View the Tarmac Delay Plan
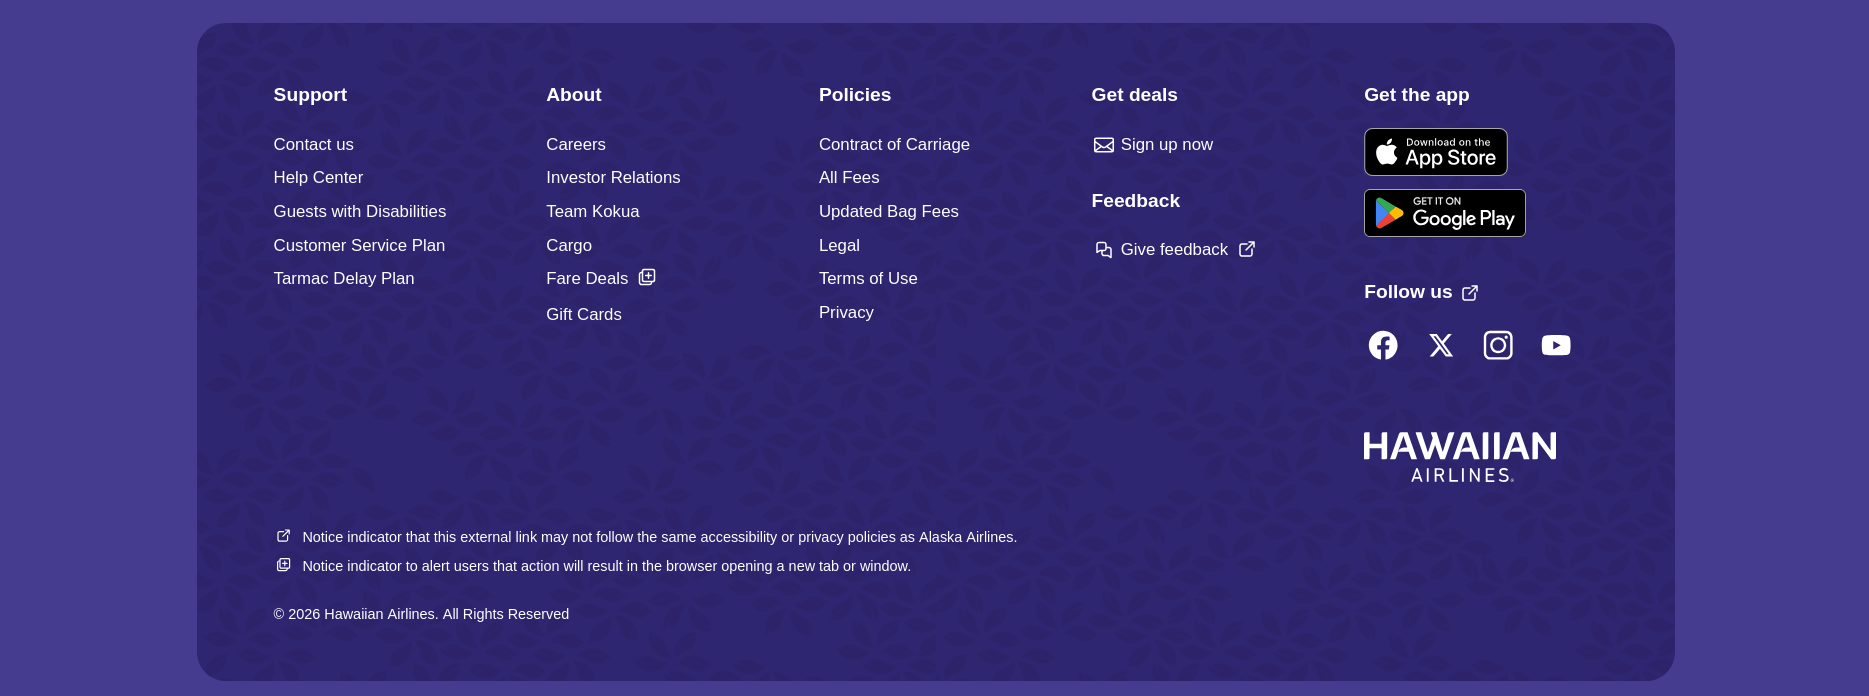Screen dimensions: 1869x696 point(343,278)
